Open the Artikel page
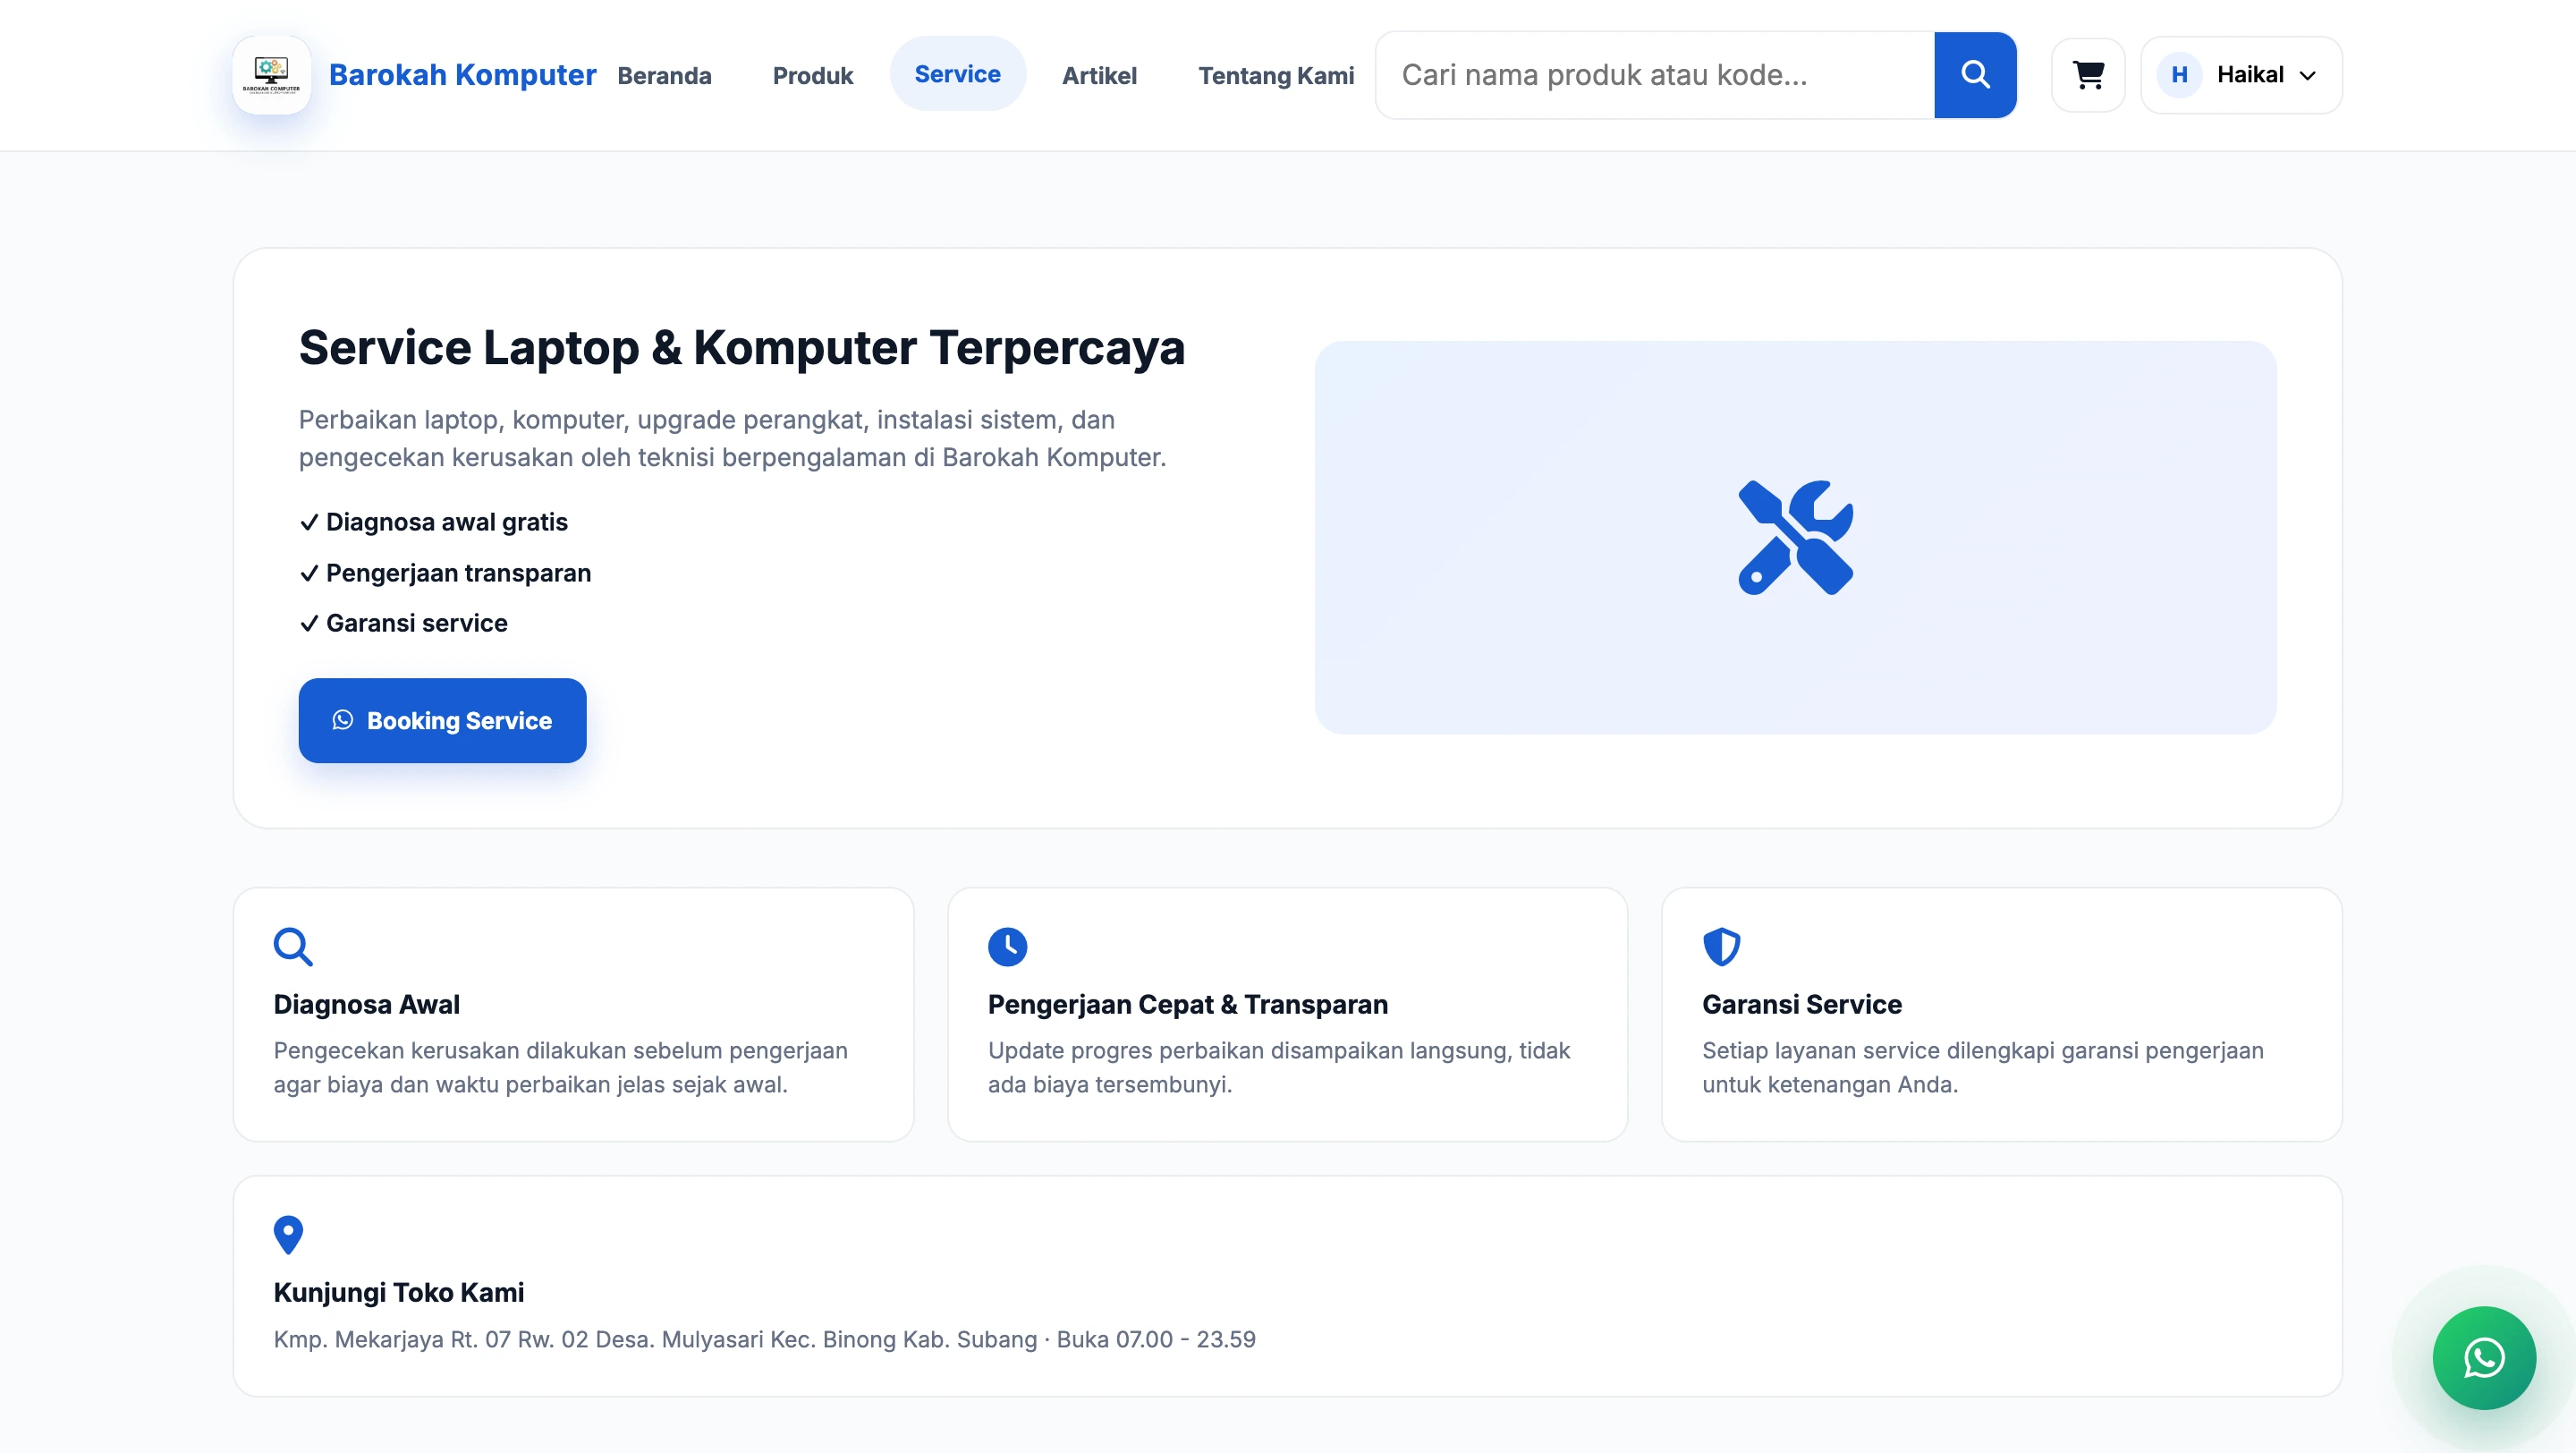This screenshot has width=2576, height=1453. (1099, 75)
